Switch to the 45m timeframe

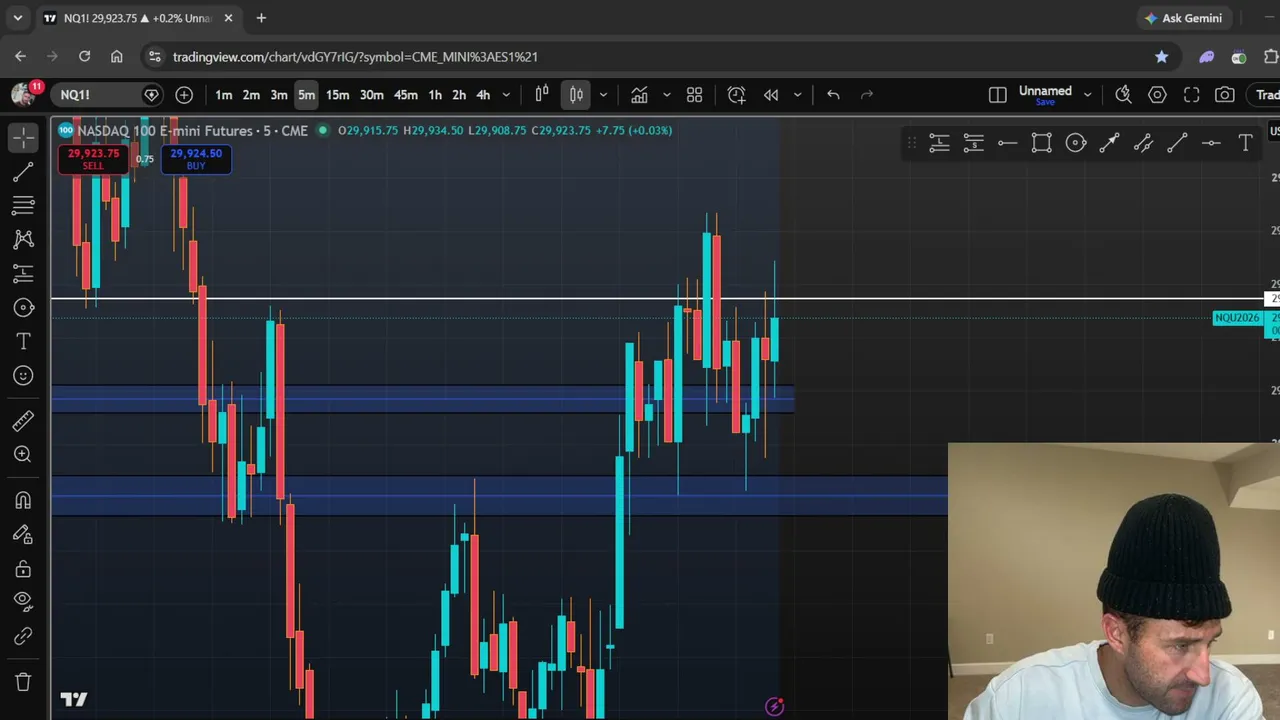click(405, 95)
